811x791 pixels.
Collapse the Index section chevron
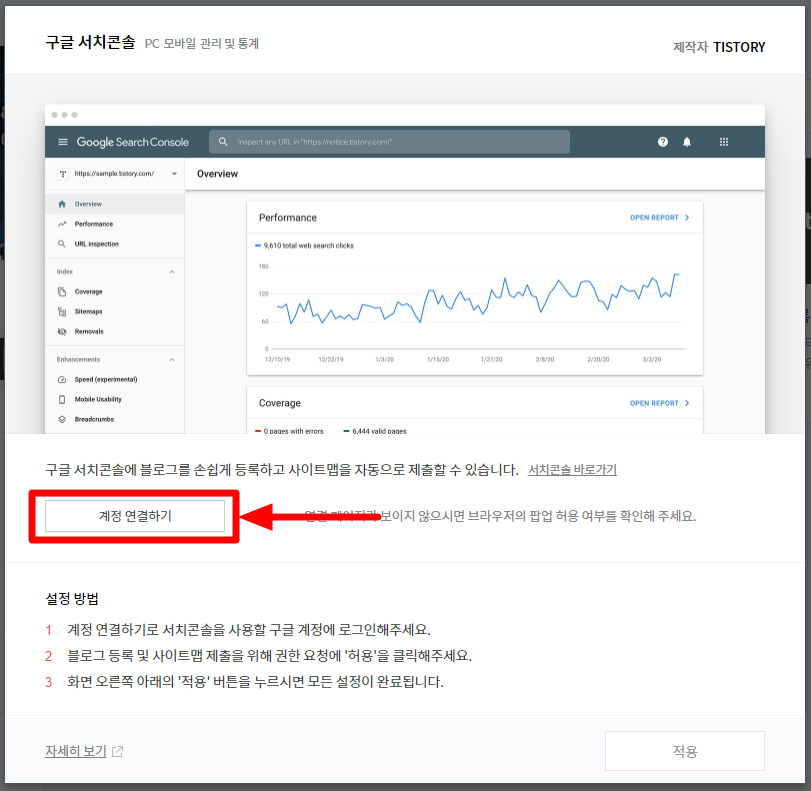coord(172,272)
